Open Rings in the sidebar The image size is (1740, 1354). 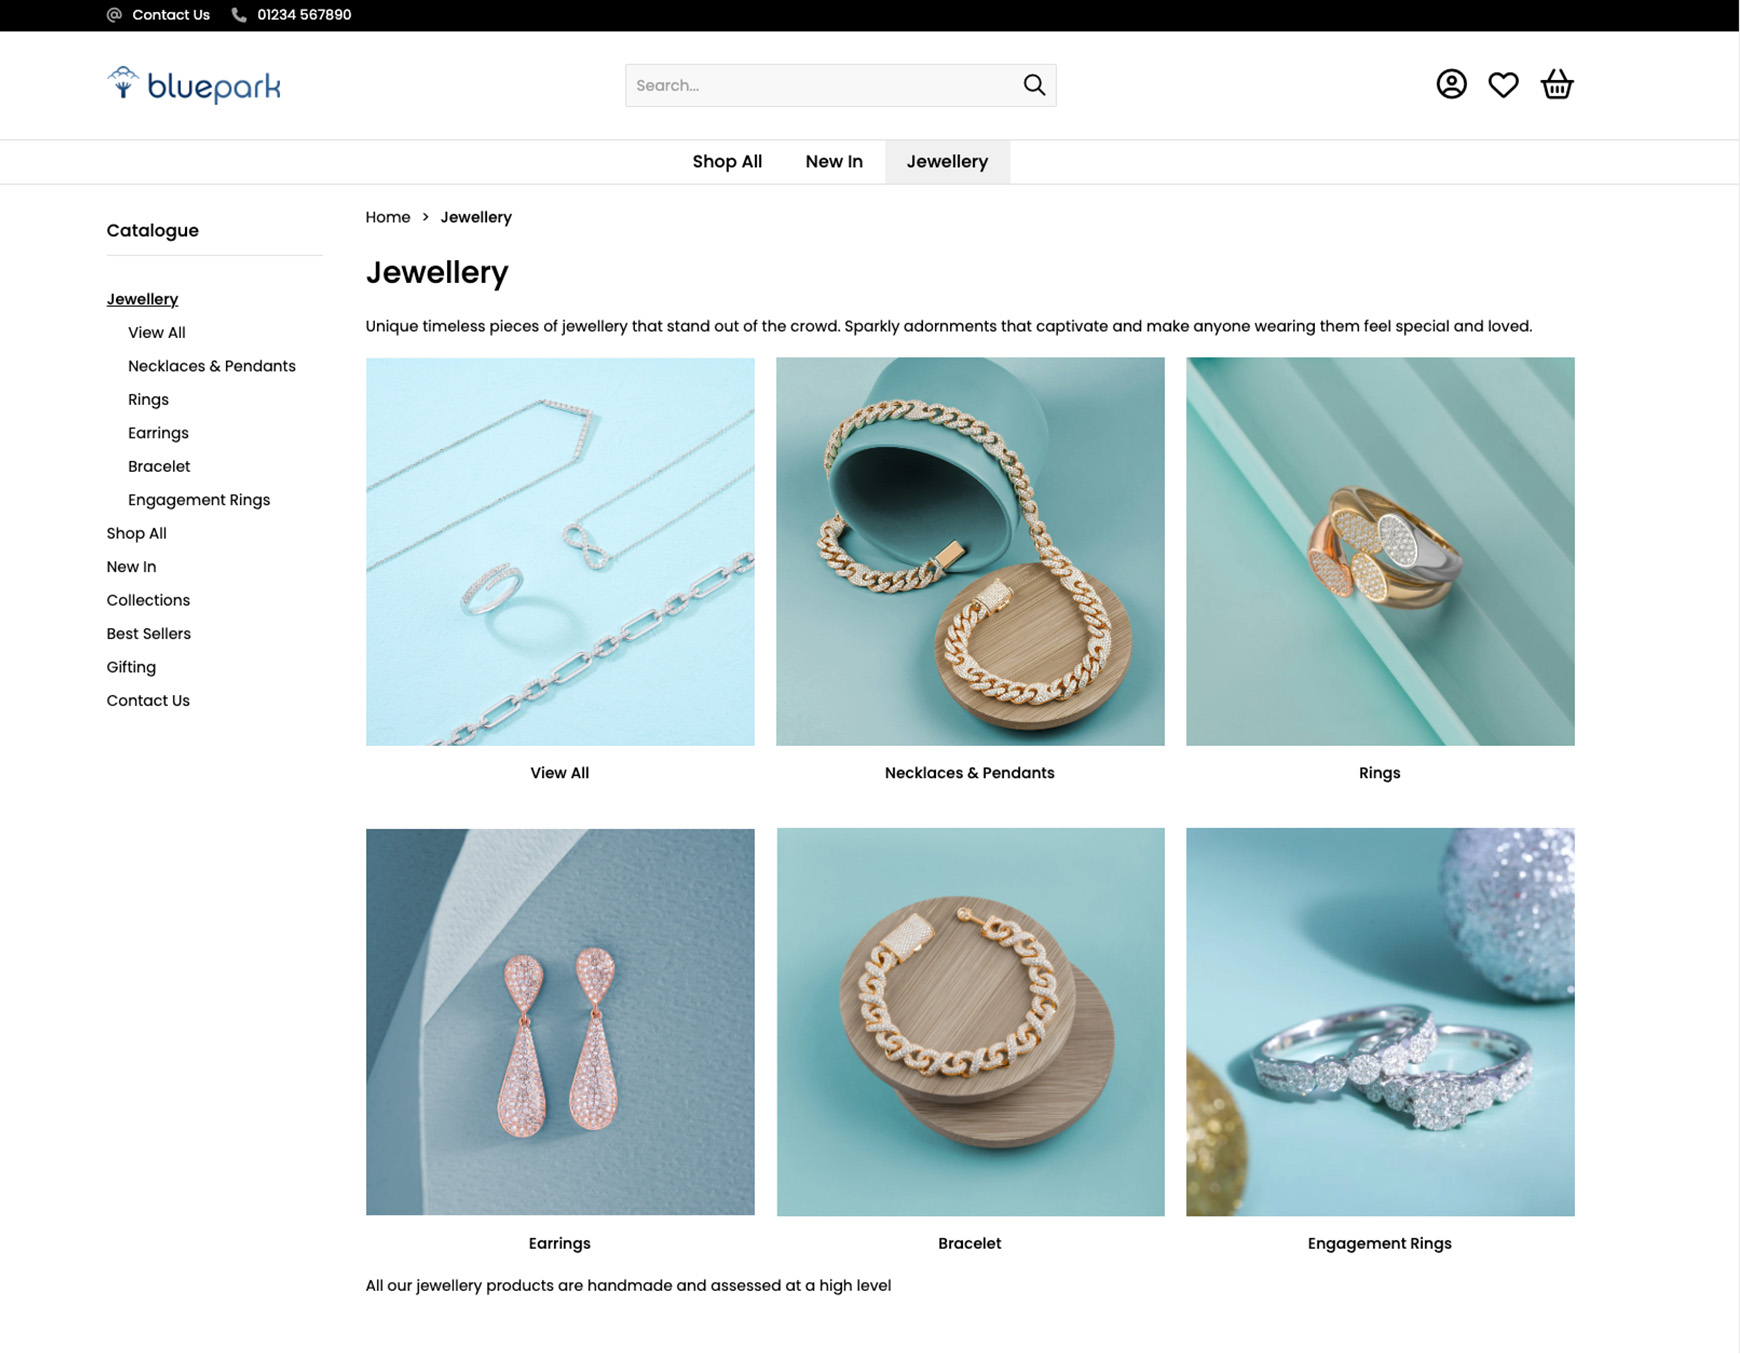(148, 400)
